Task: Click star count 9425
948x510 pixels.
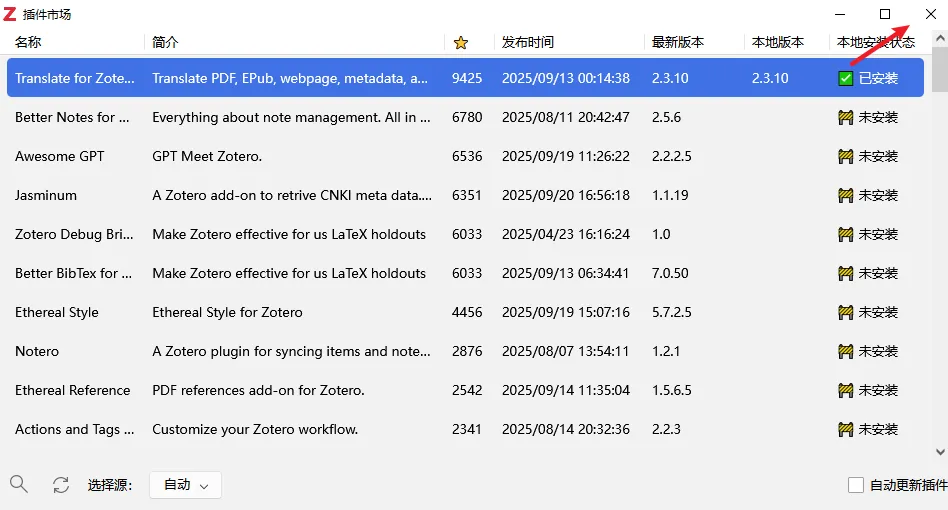Action: (x=467, y=78)
